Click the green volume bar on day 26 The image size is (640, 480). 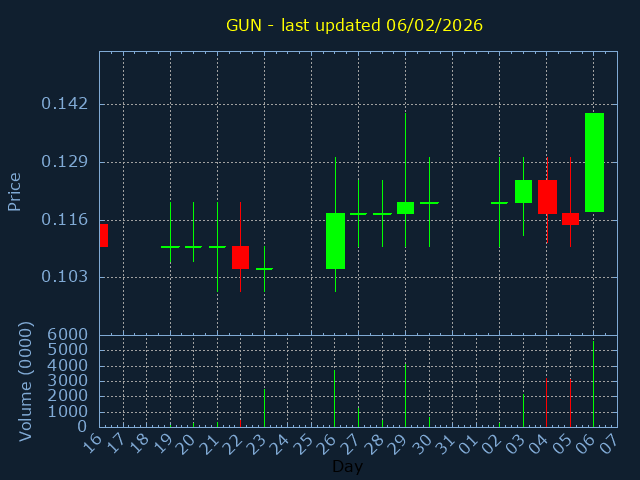coord(335,398)
